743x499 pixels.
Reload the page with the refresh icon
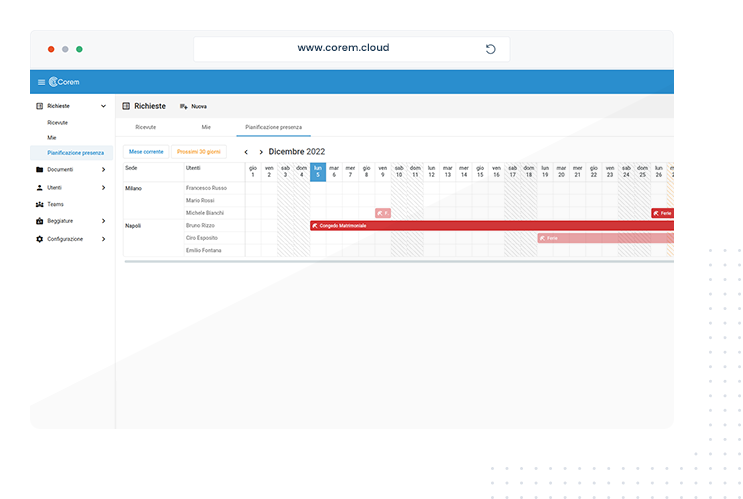pyautogui.click(x=490, y=49)
